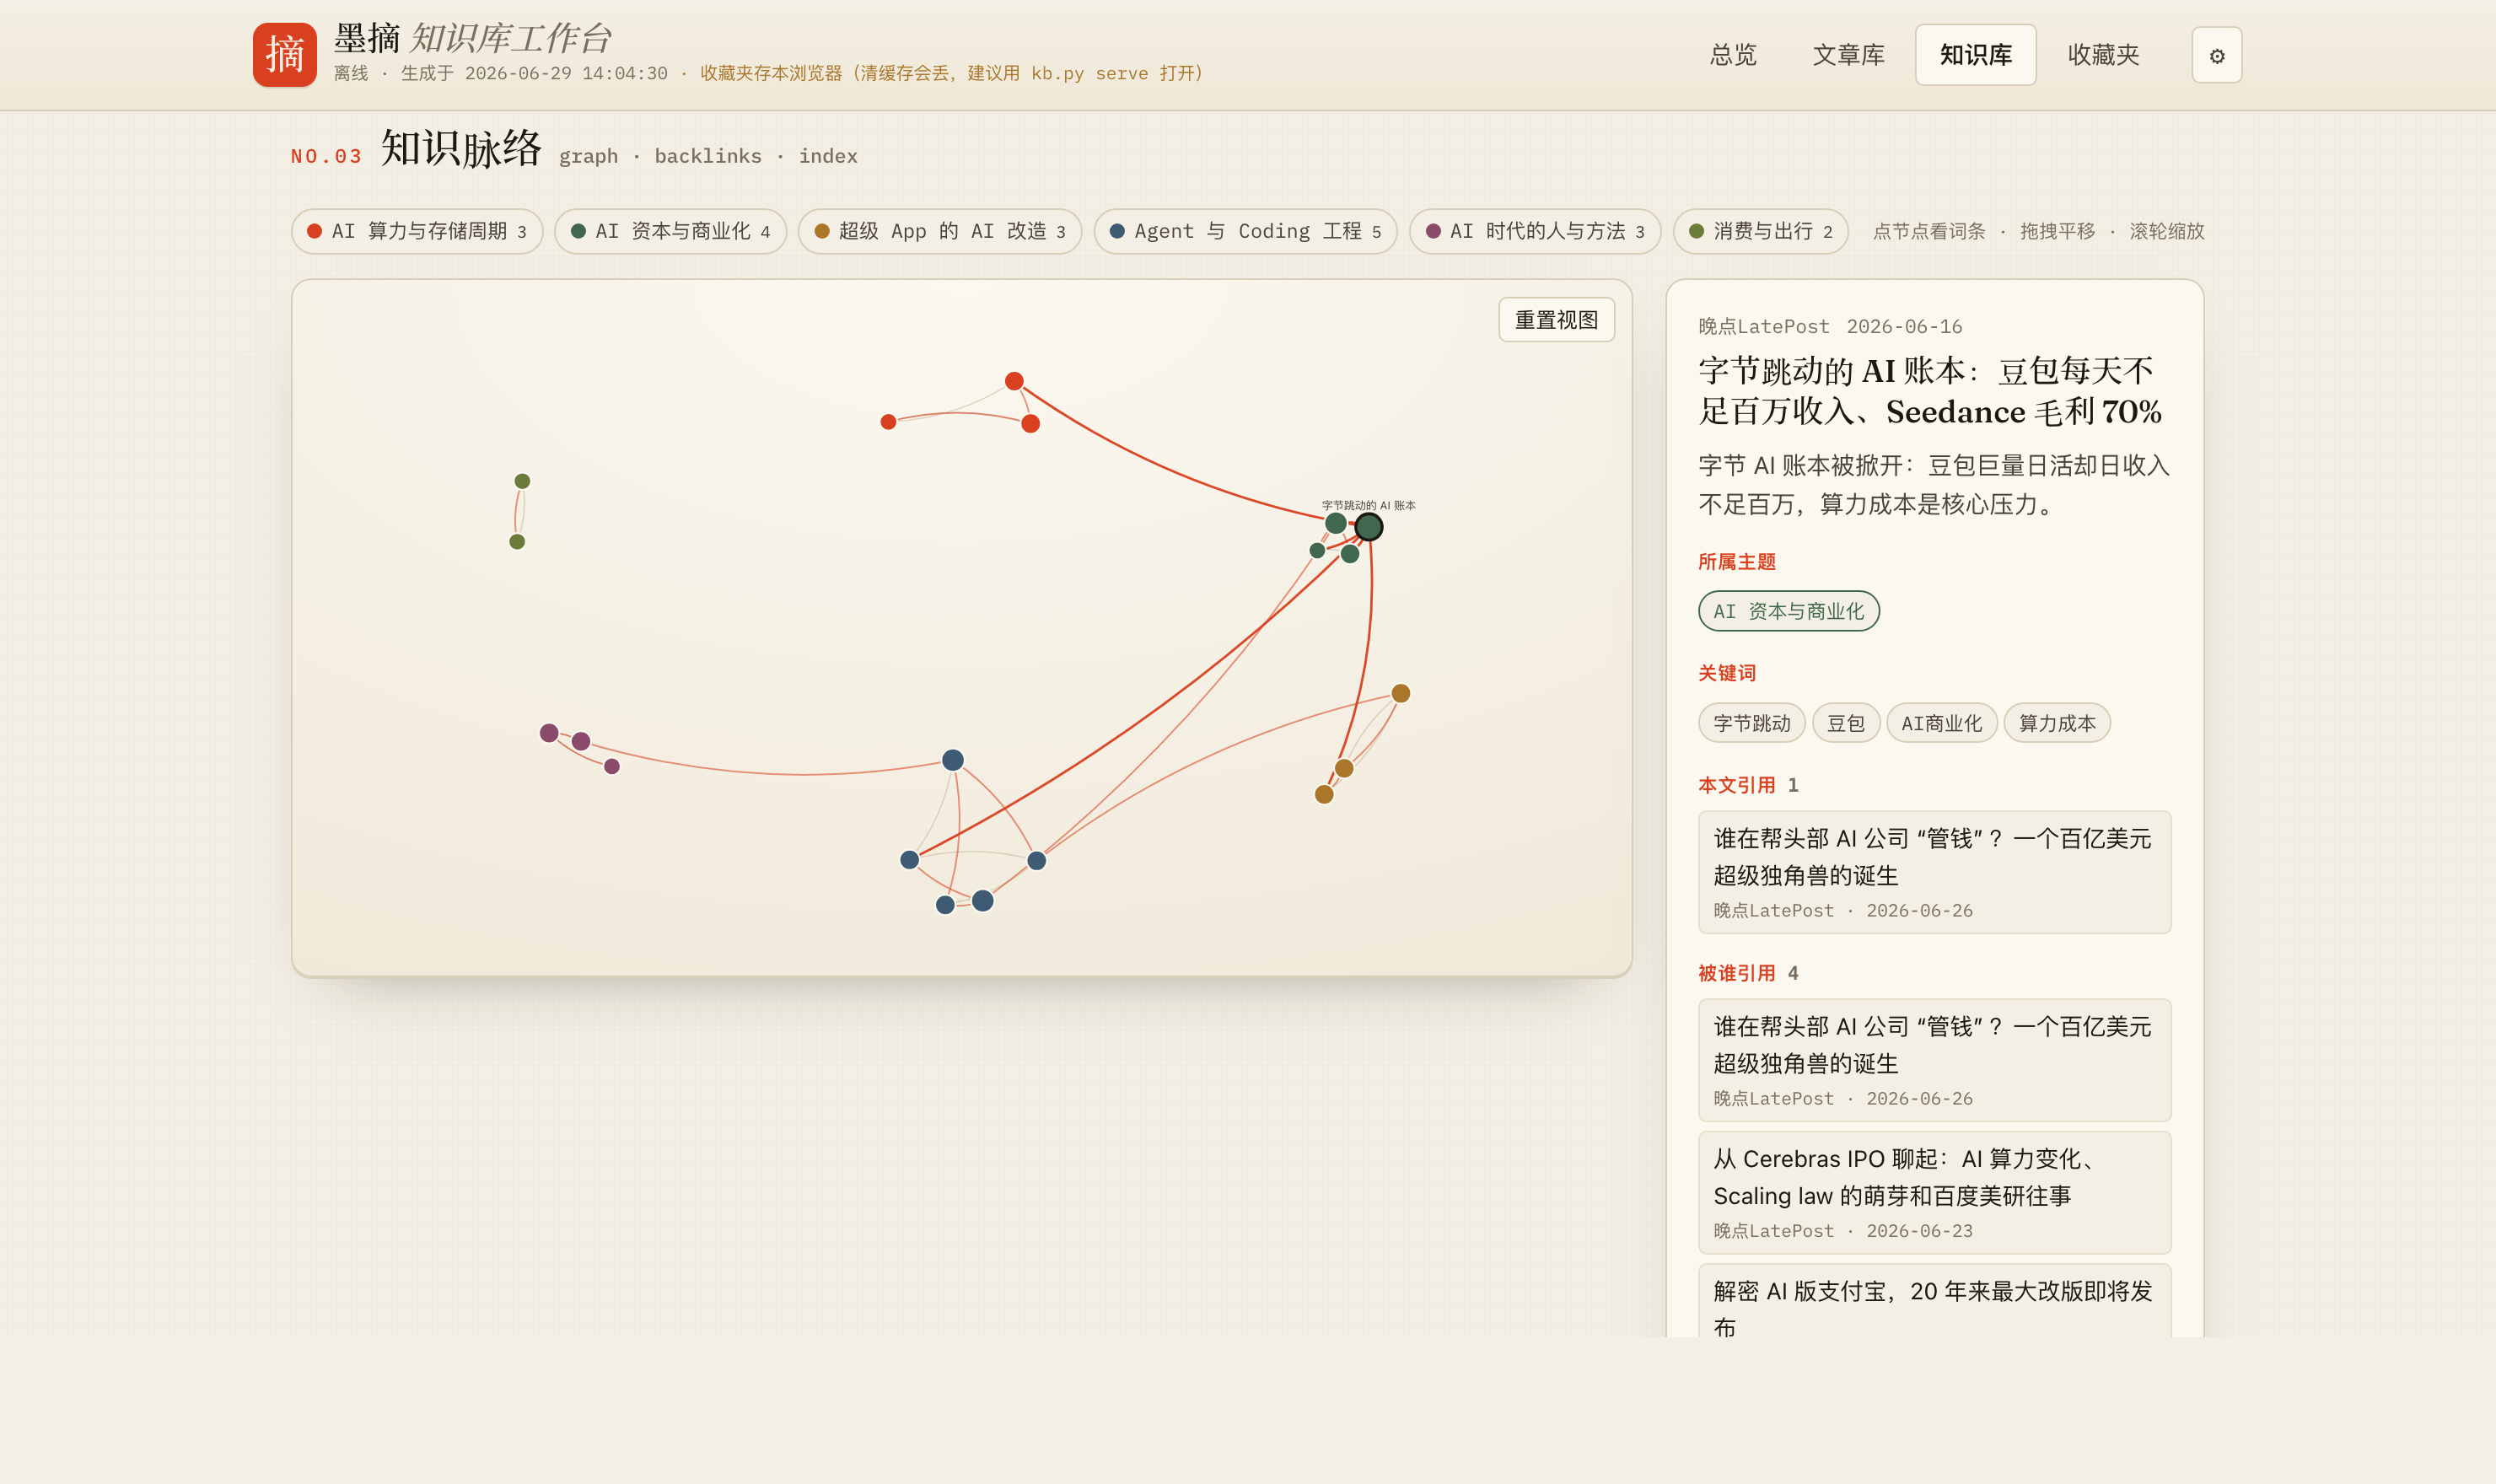The image size is (2496, 1484).
Task: Switch to the 总览 tab
Action: [x=1732, y=55]
